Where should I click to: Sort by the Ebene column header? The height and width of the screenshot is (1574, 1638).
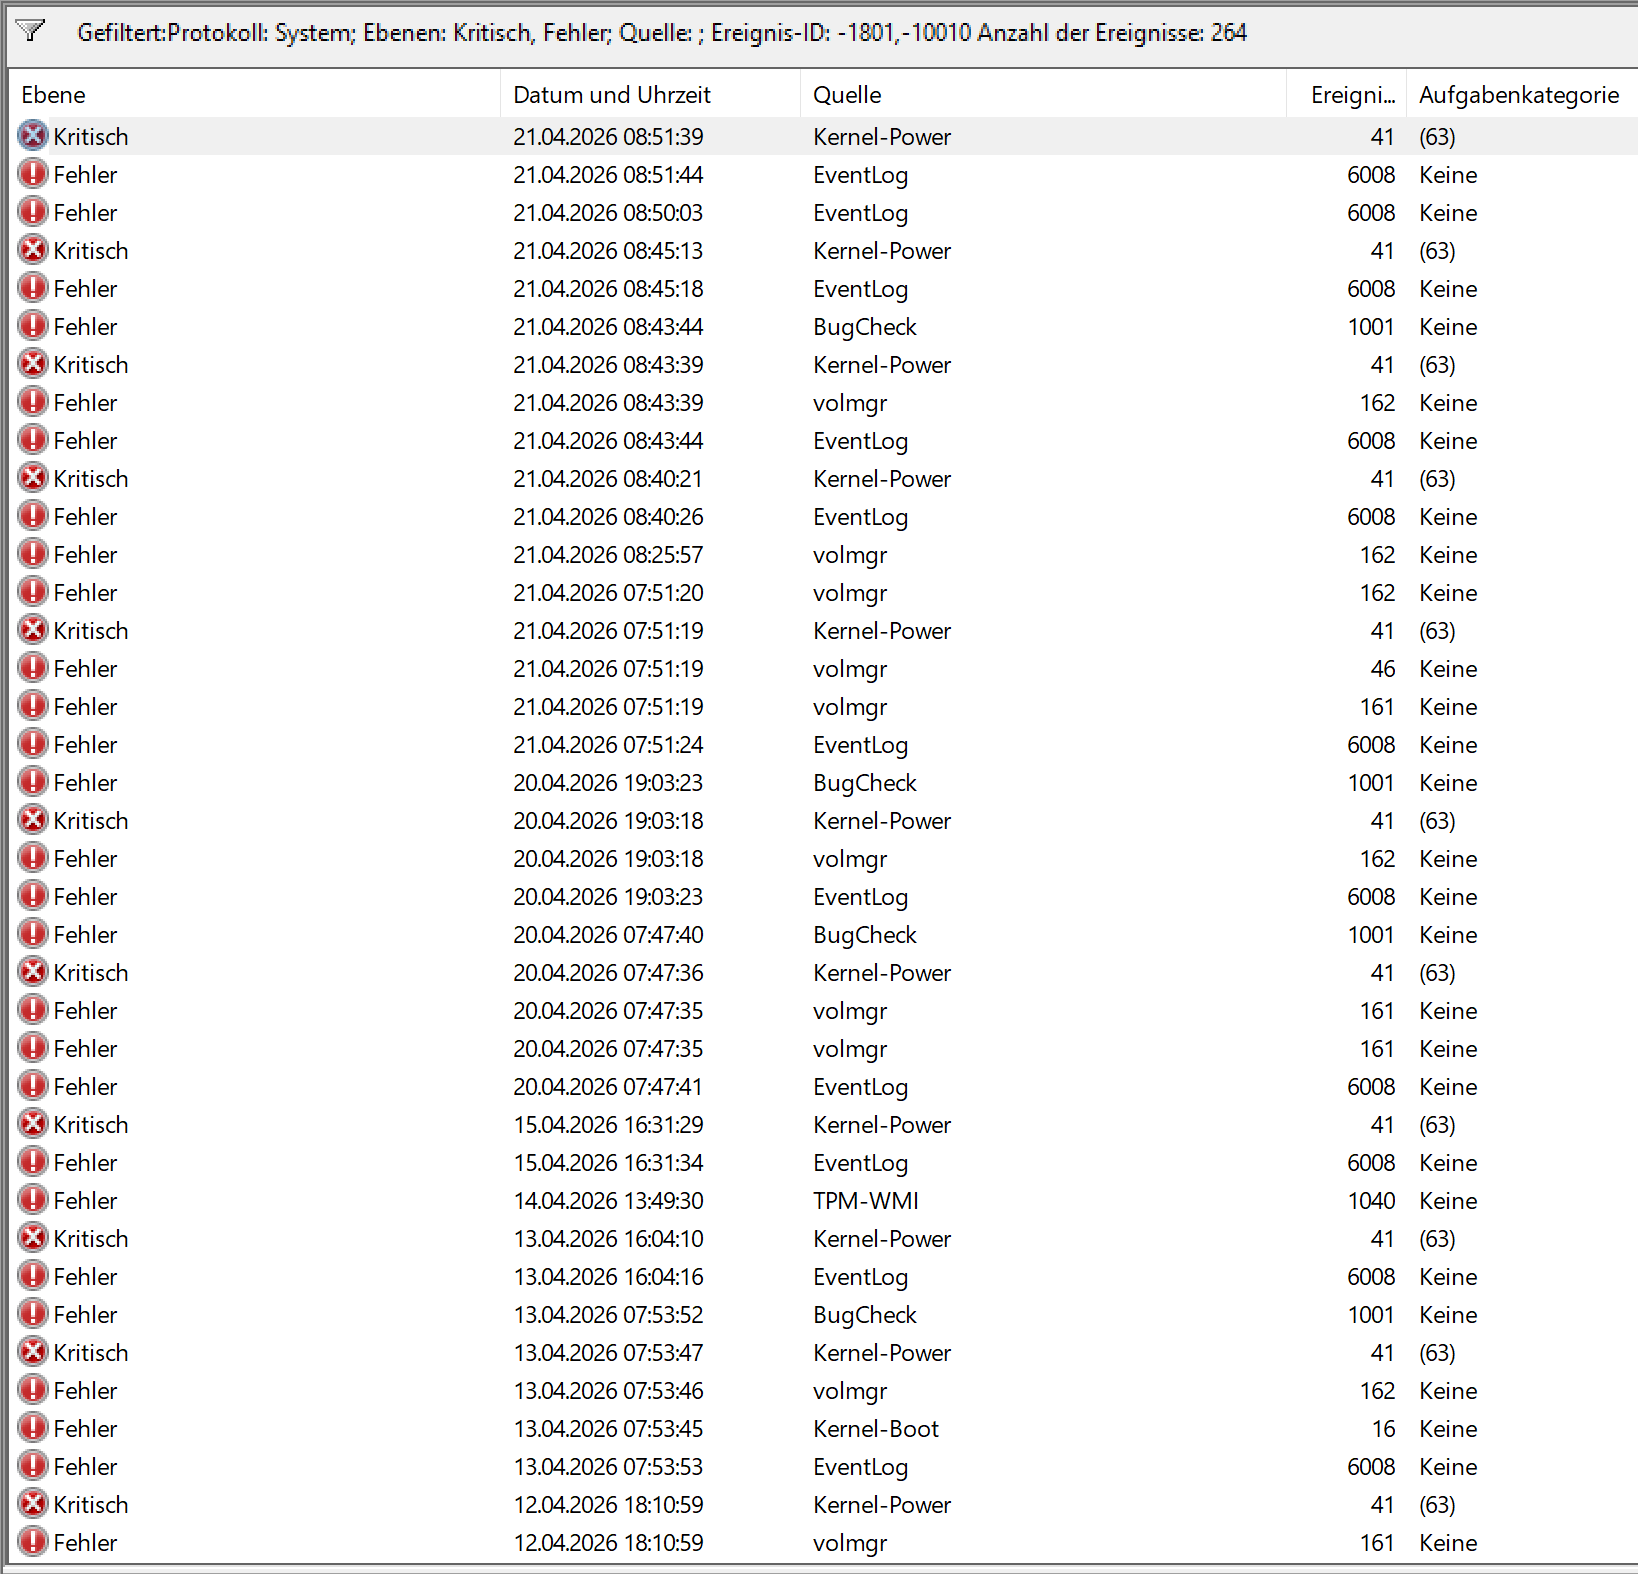[254, 95]
